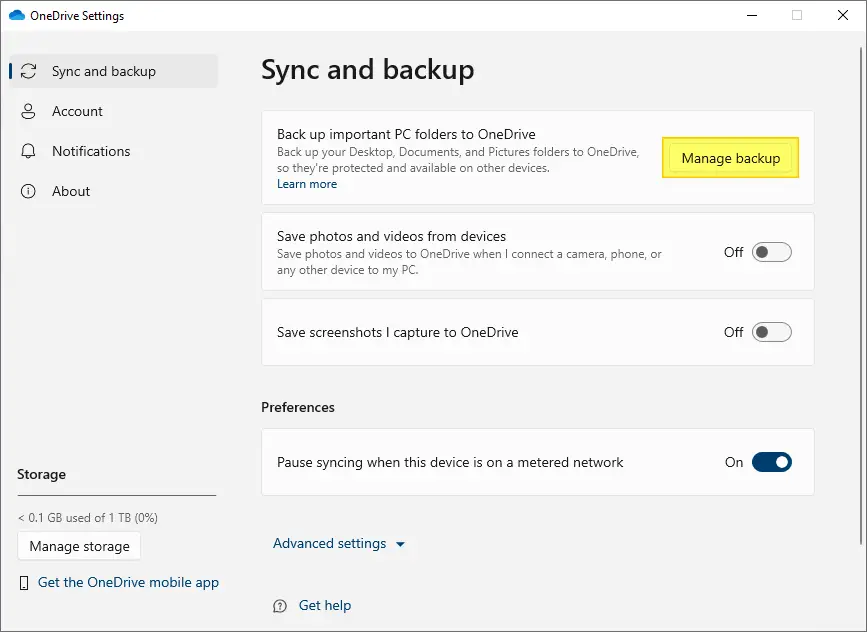Minimize the OneDrive Settings window
867x632 pixels.
(751, 15)
